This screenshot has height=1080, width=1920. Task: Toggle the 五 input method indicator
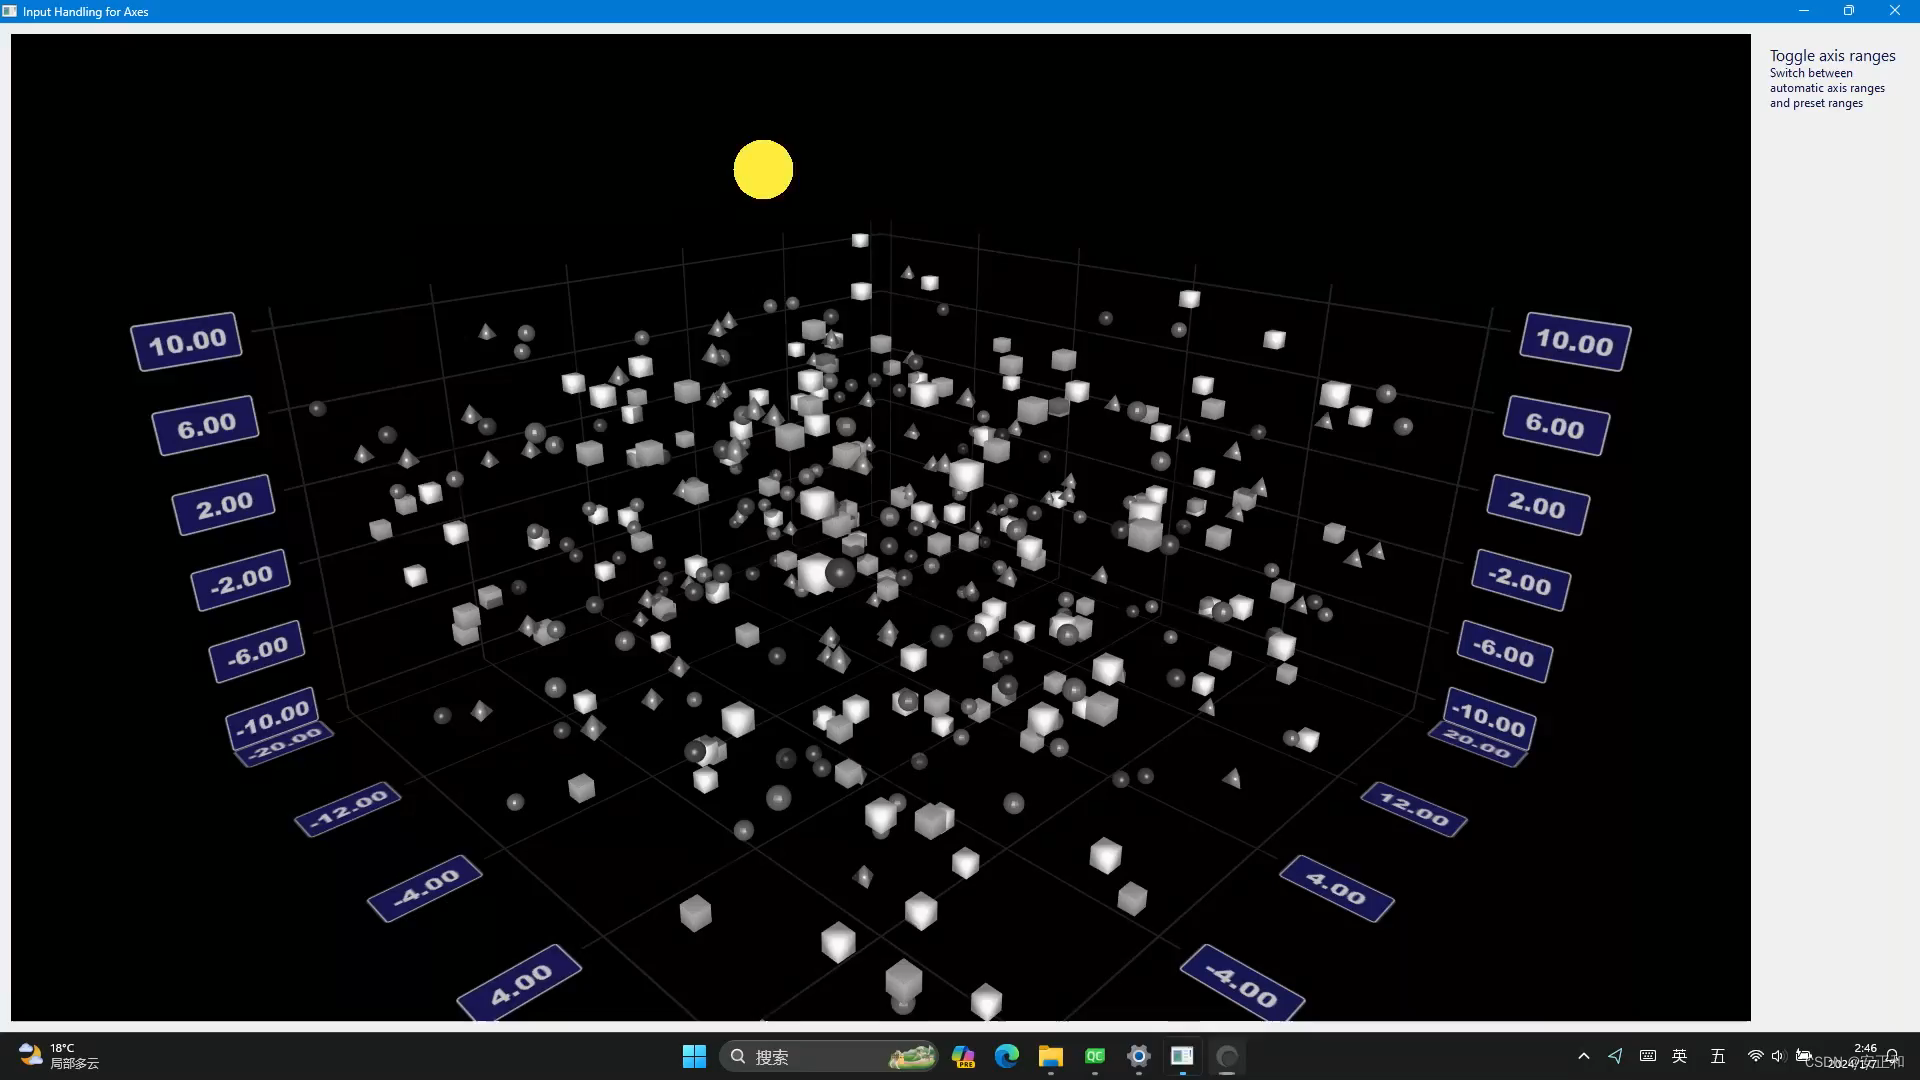tap(1718, 1056)
